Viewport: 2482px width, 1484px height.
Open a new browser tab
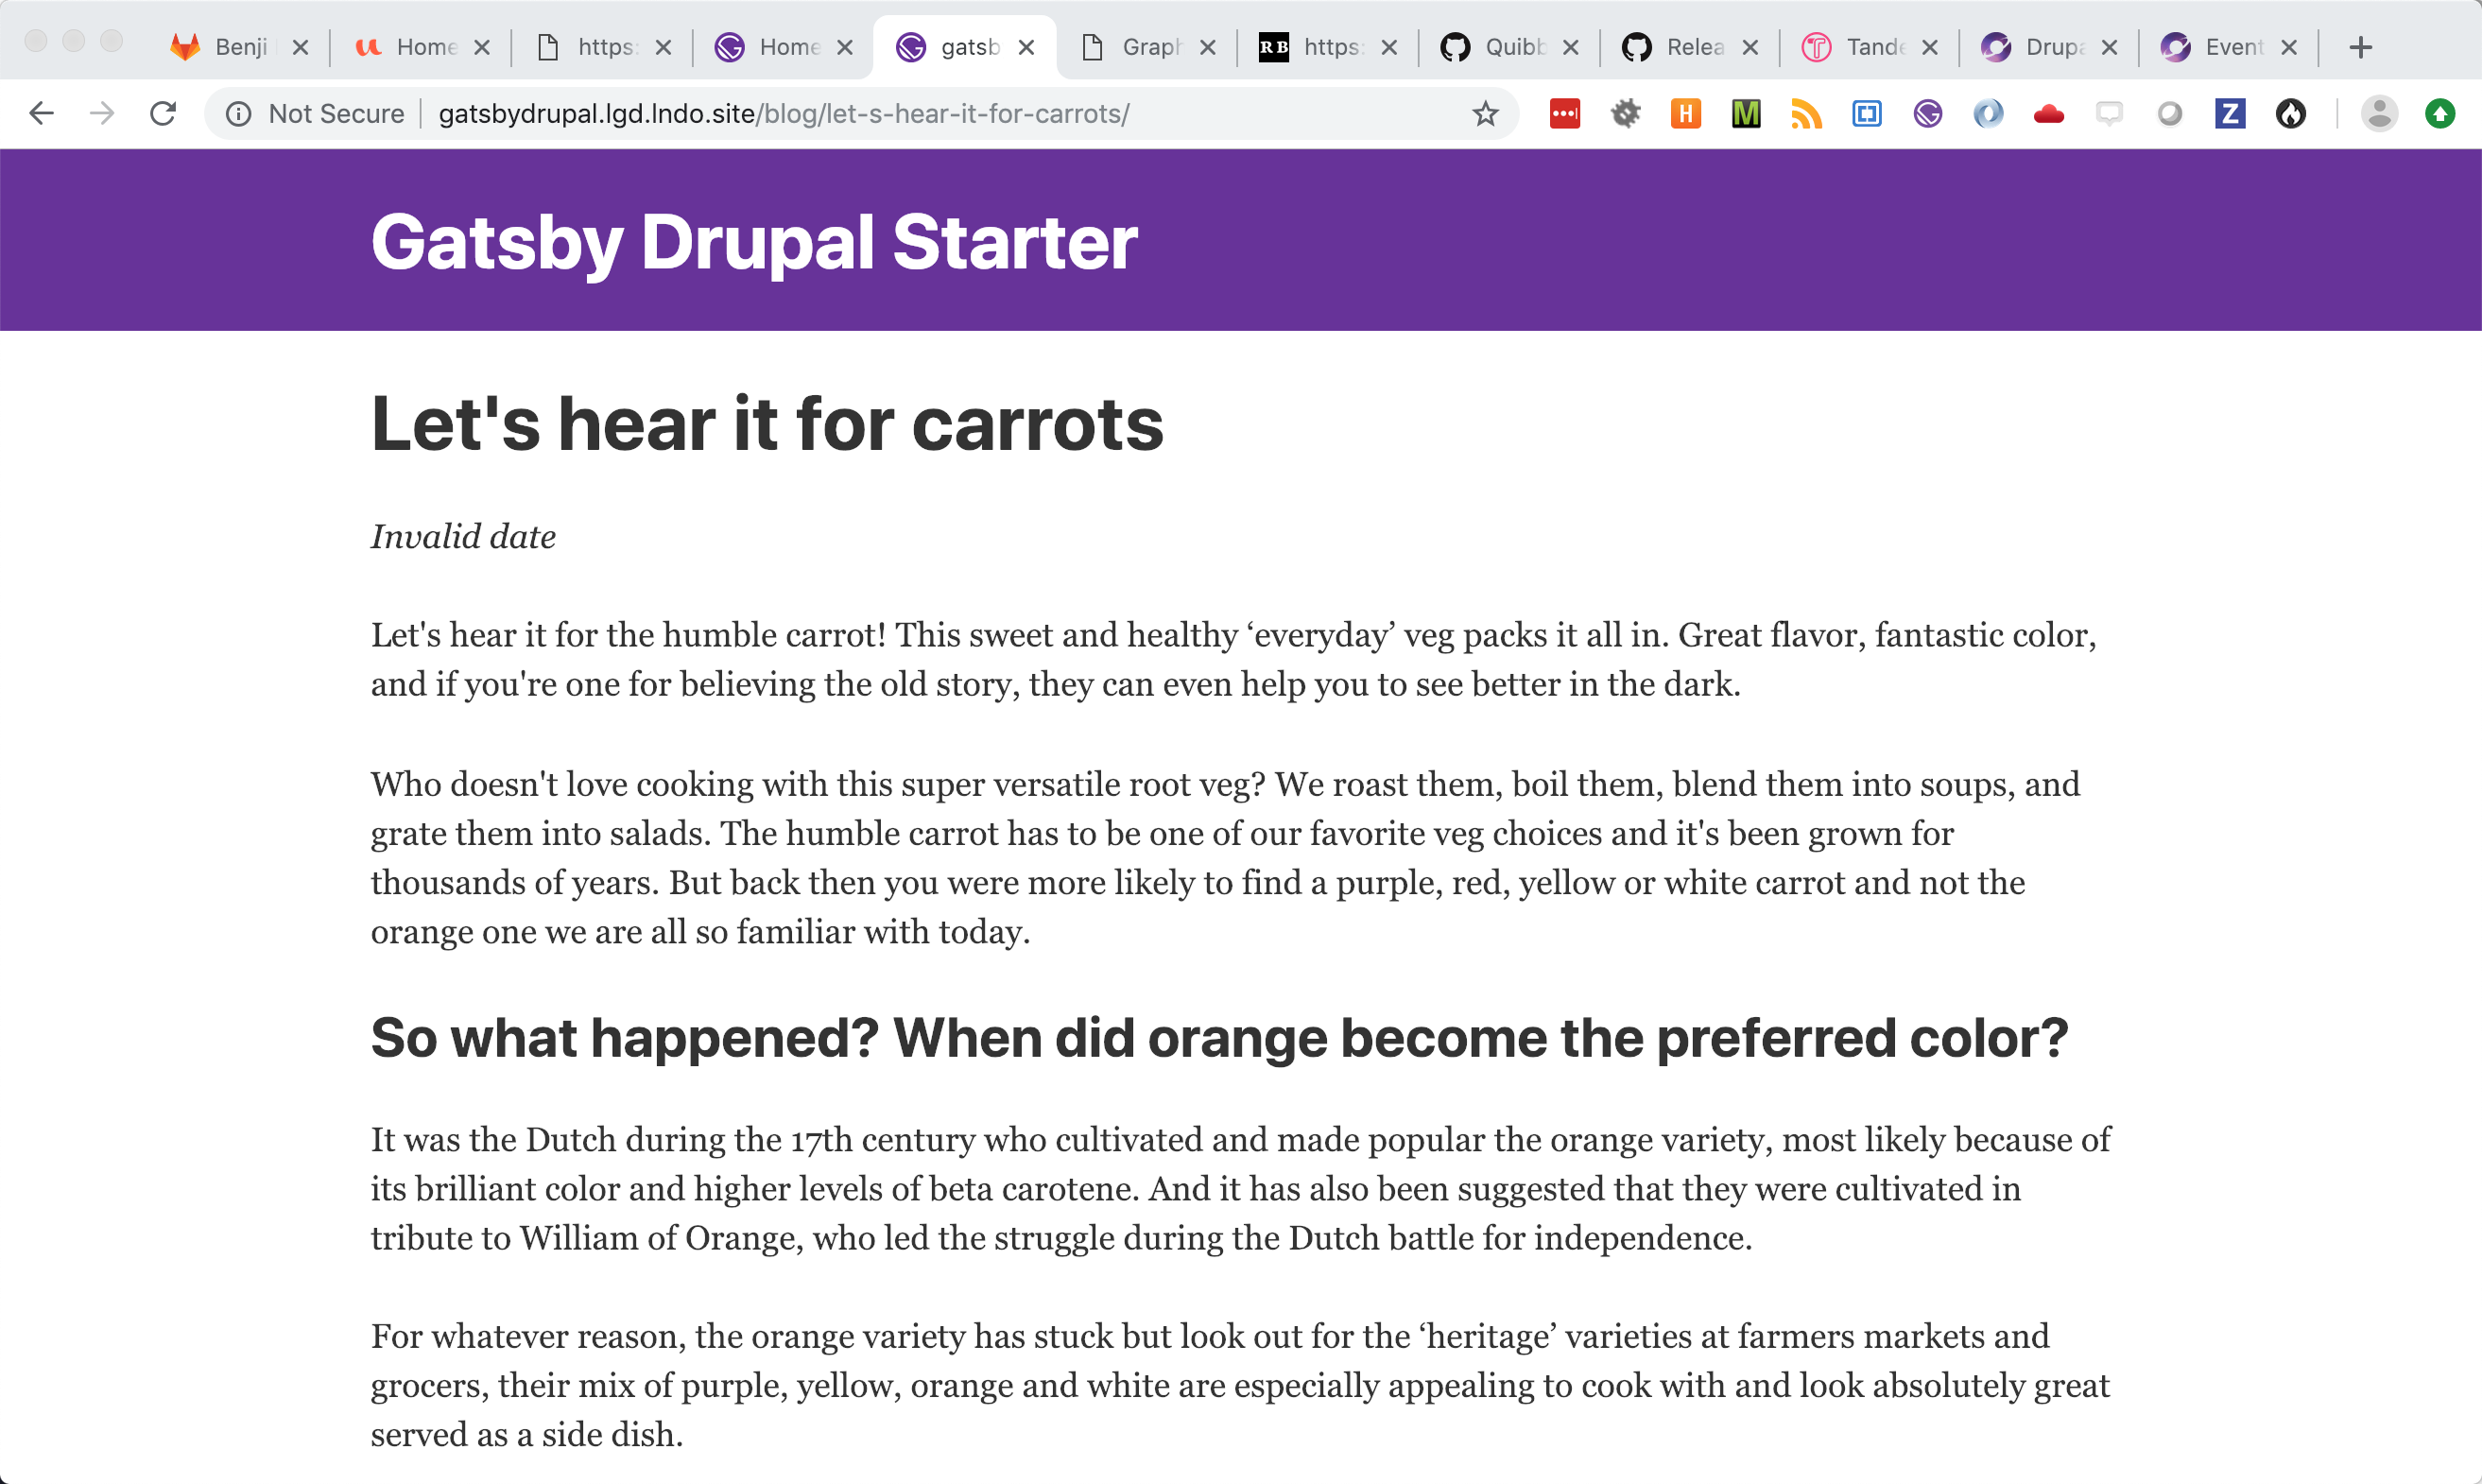tap(2361, 46)
